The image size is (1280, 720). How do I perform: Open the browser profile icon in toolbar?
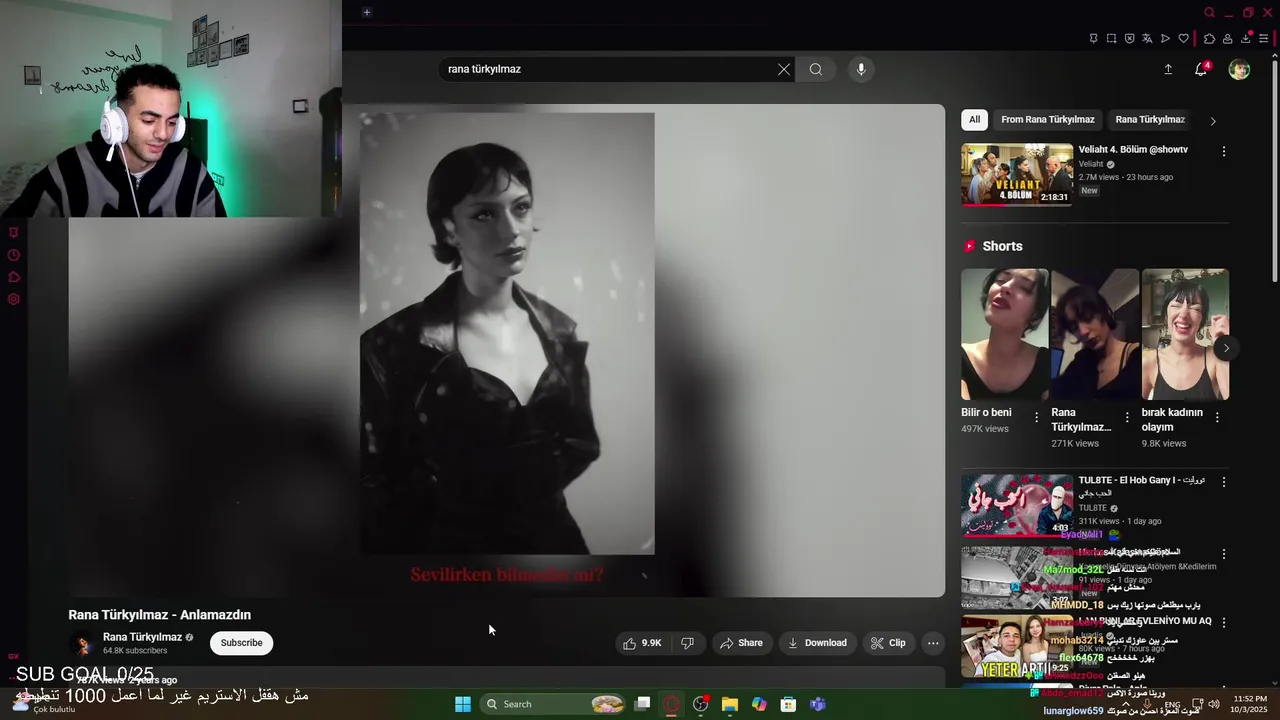[x=1227, y=39]
